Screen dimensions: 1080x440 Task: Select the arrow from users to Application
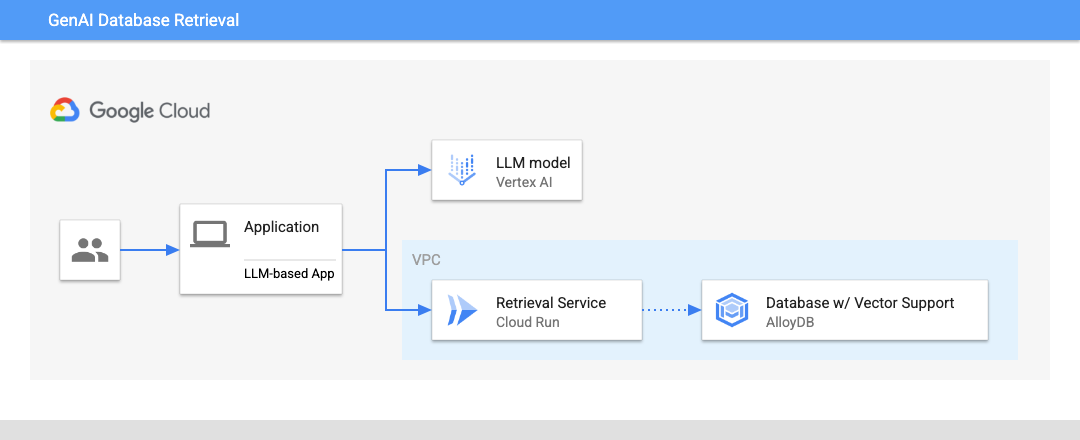pyautogui.click(x=149, y=250)
